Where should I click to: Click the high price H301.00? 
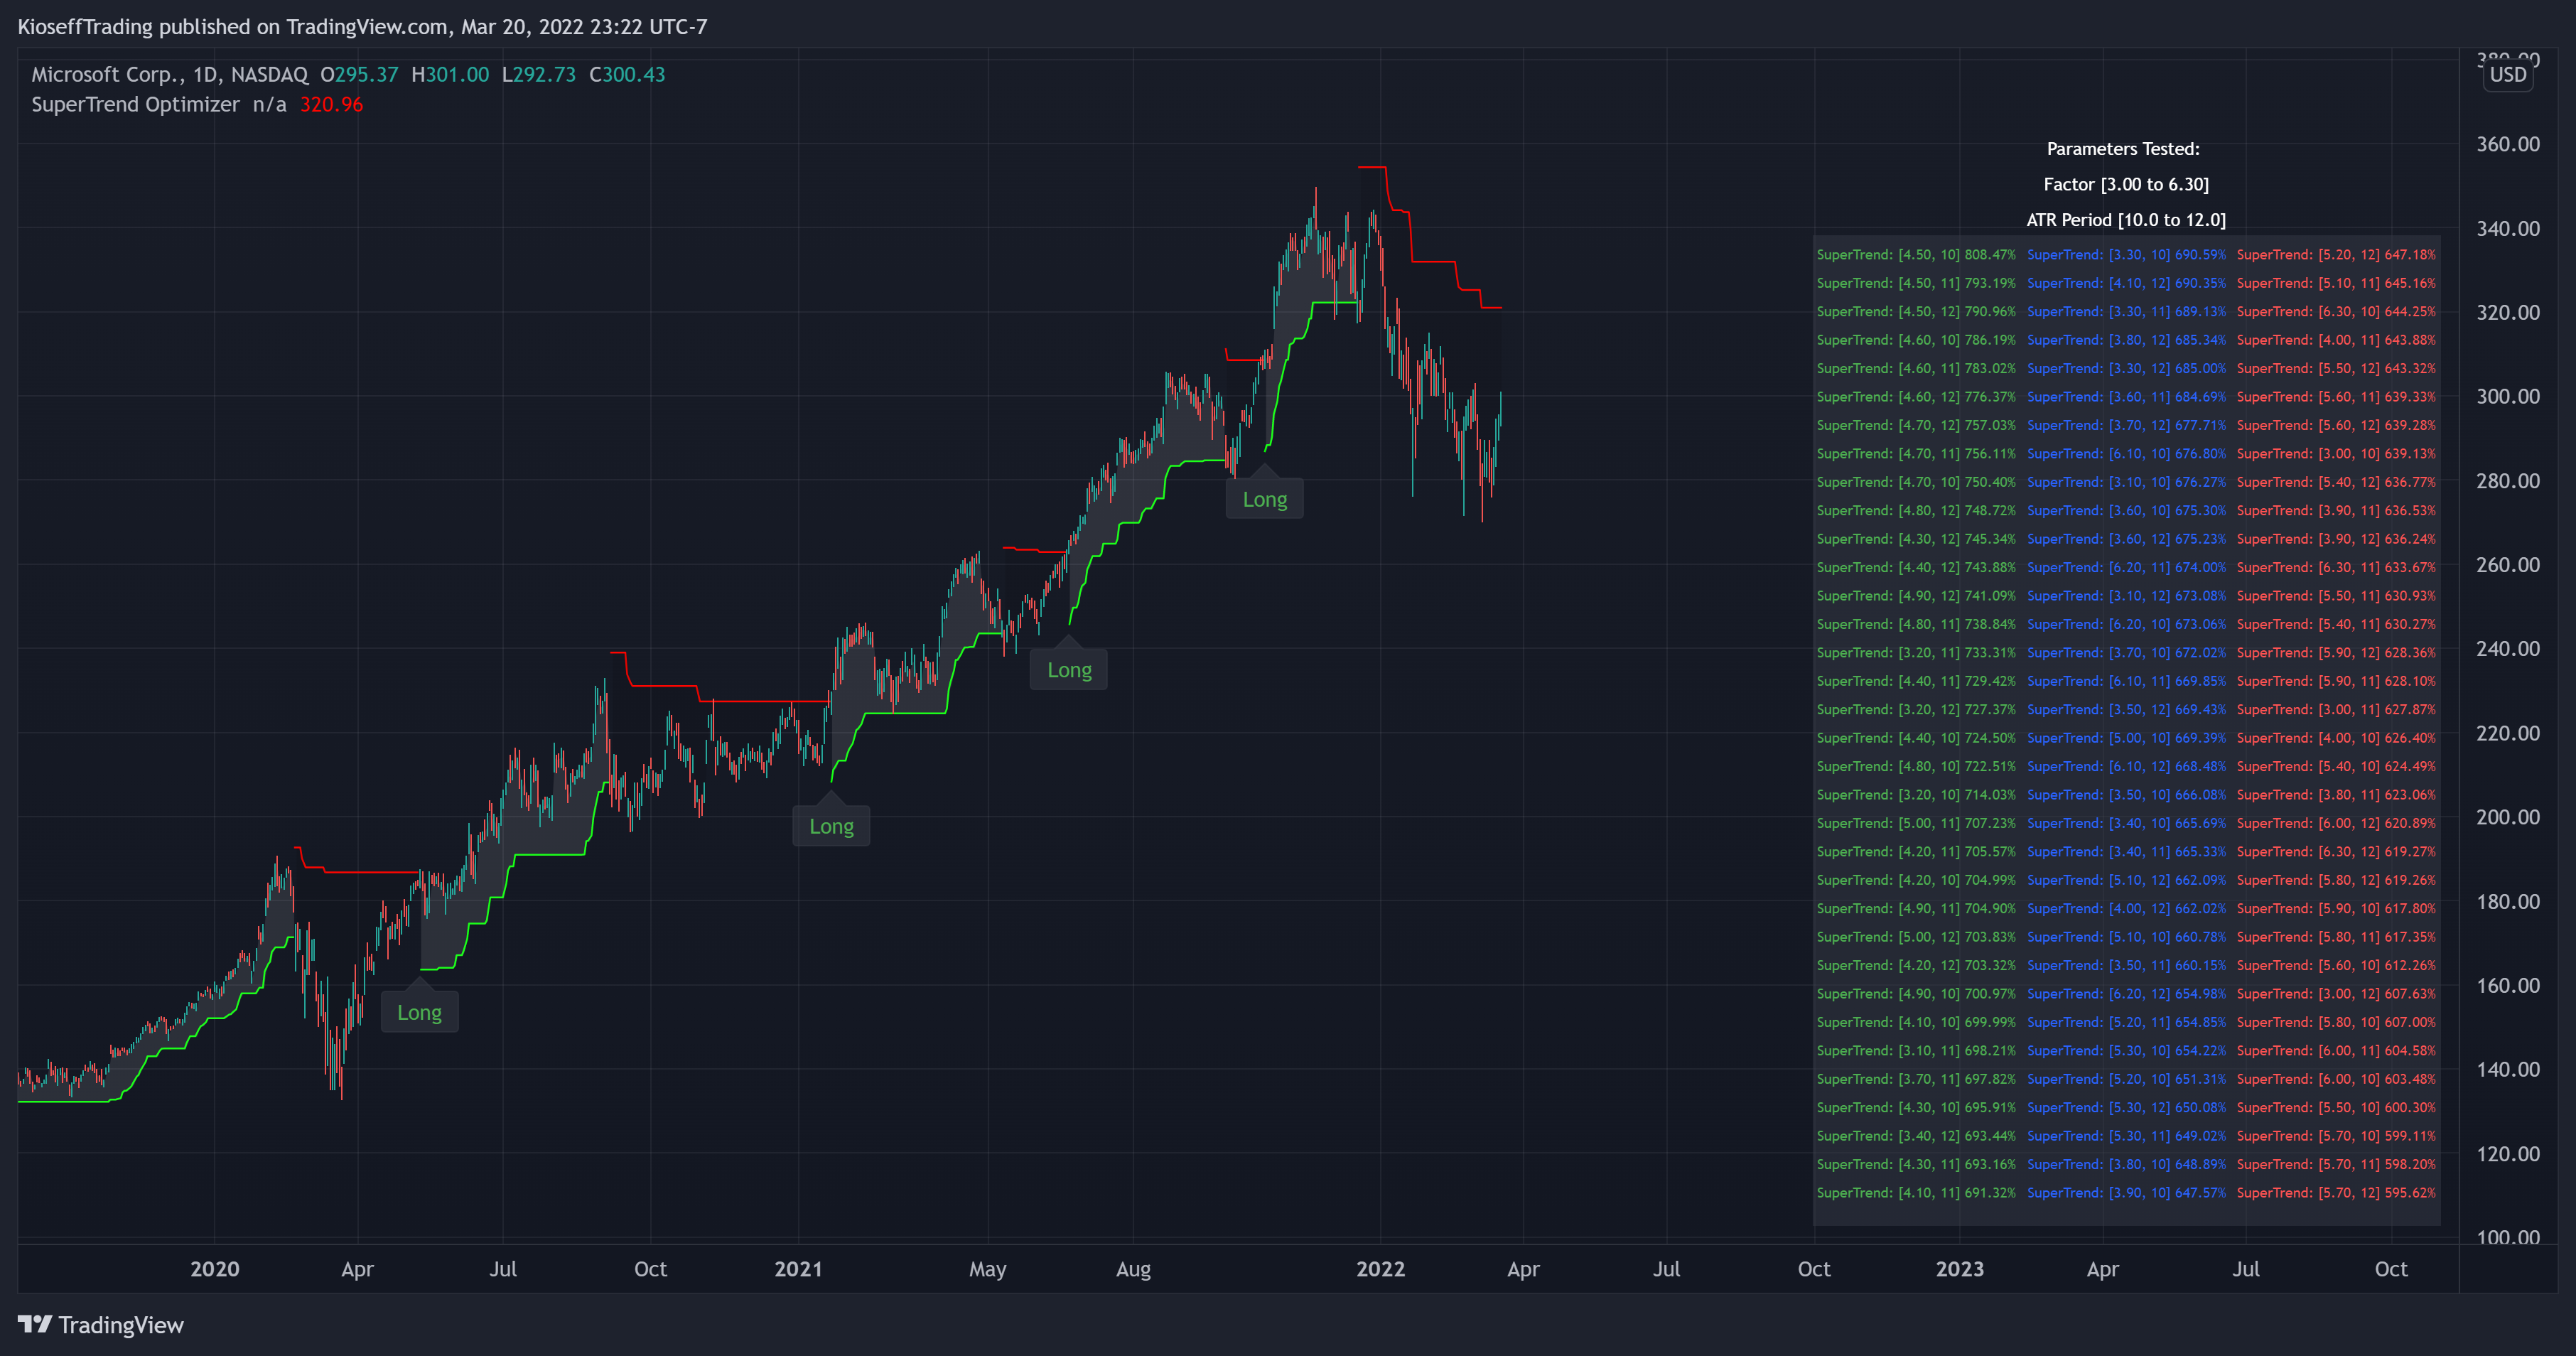coord(450,75)
